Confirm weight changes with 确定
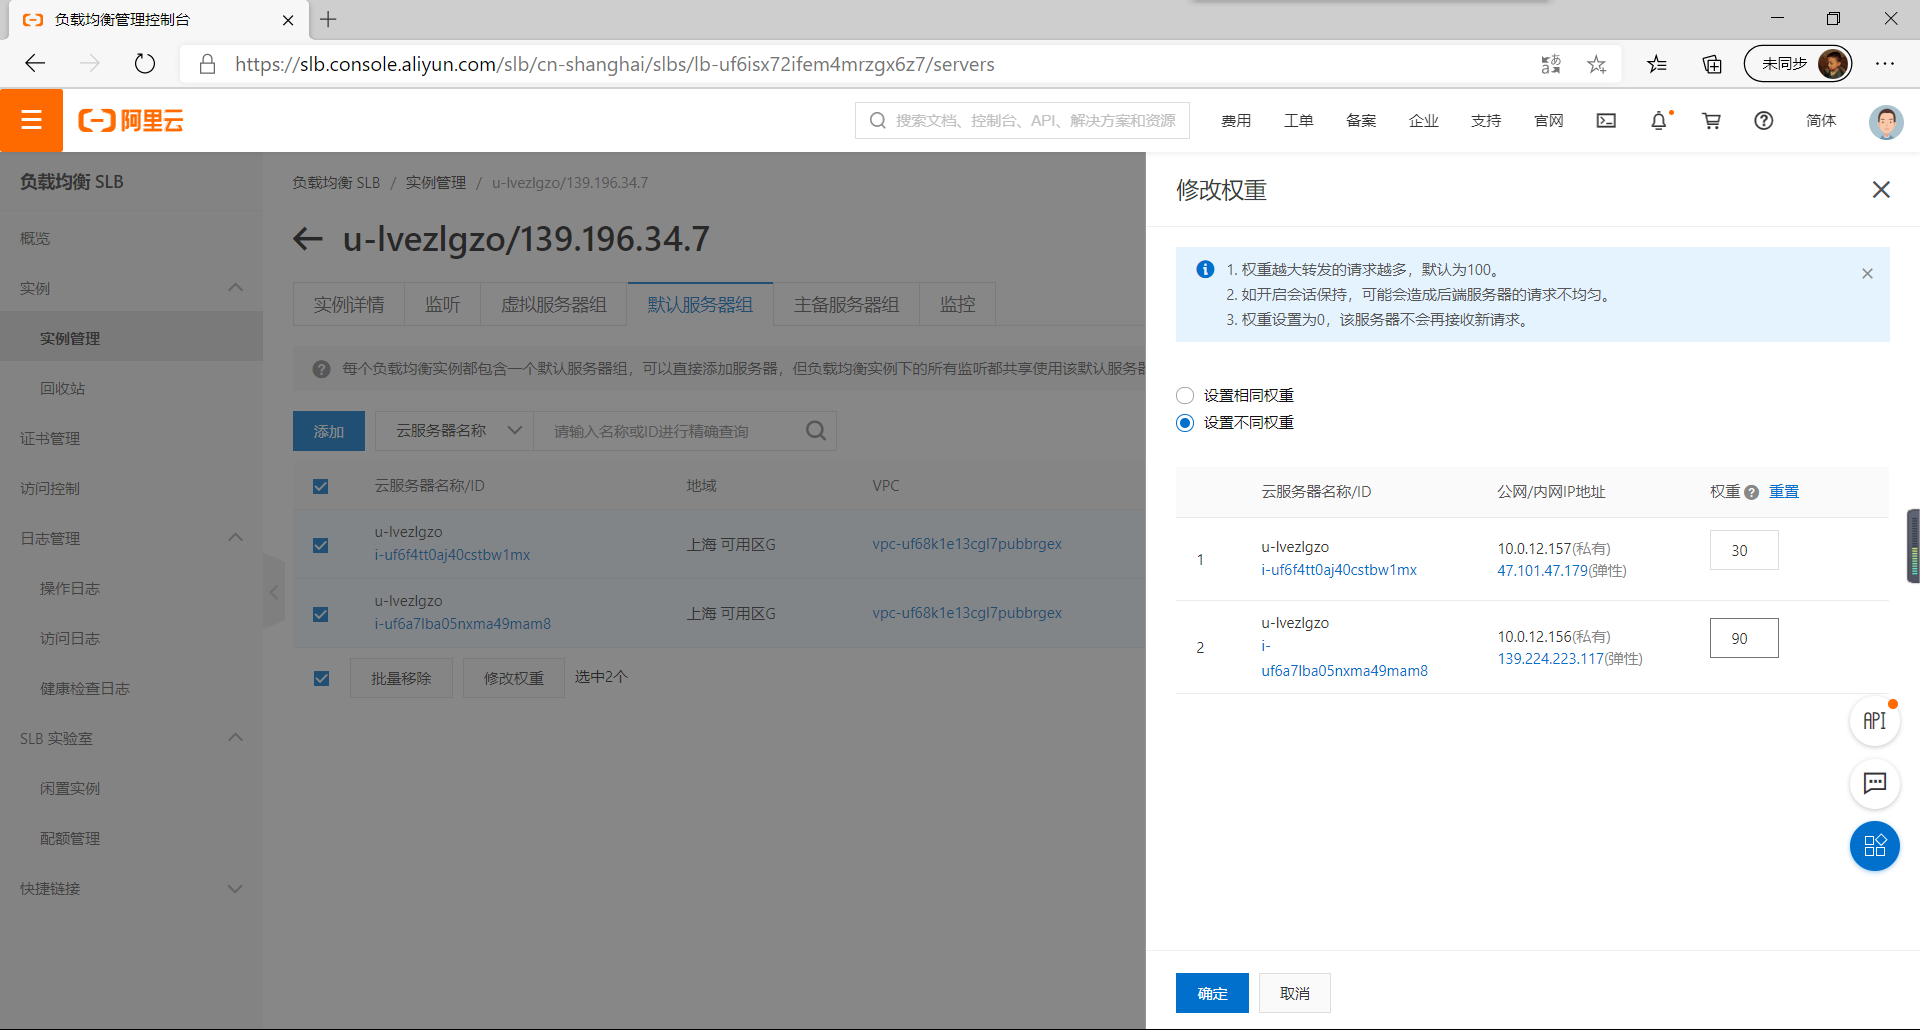Viewport: 1920px width, 1030px height. [x=1212, y=993]
